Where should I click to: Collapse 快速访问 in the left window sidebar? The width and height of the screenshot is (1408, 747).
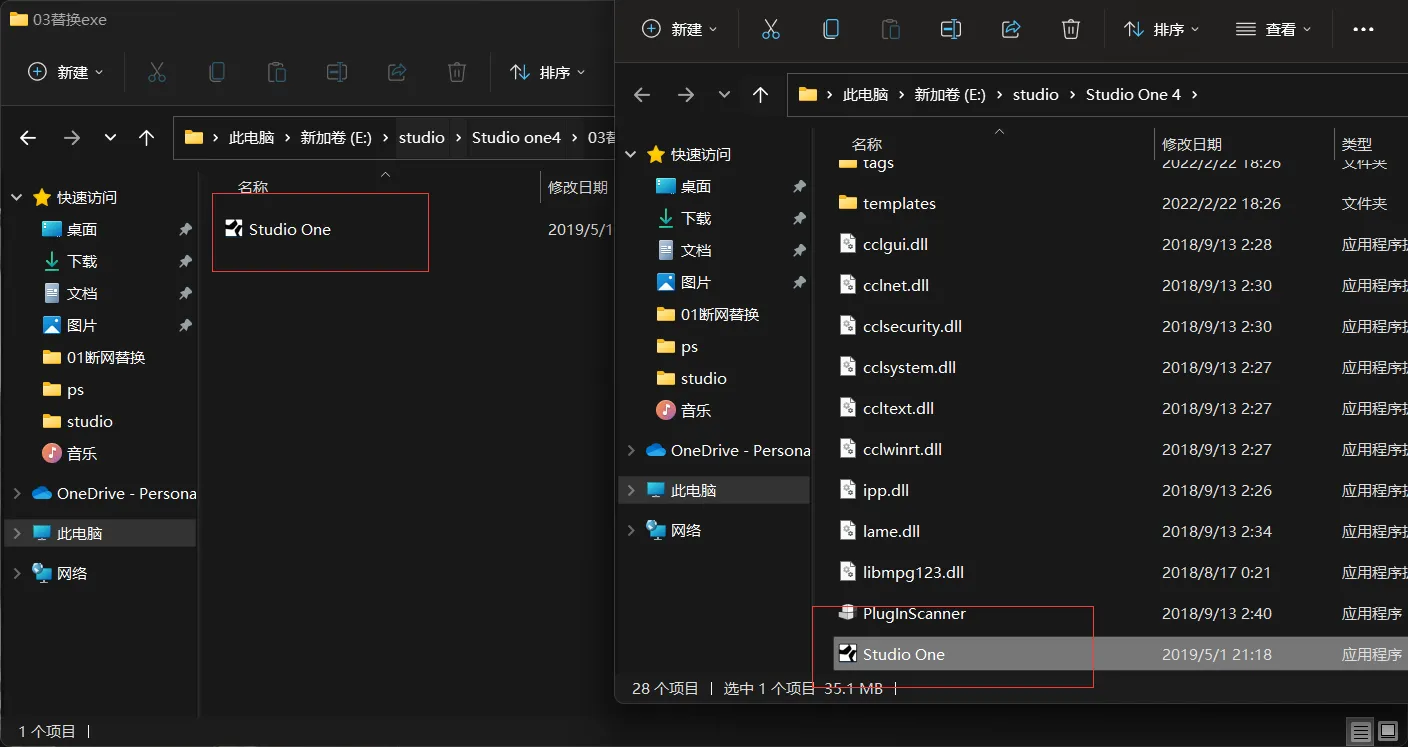click(x=17, y=198)
